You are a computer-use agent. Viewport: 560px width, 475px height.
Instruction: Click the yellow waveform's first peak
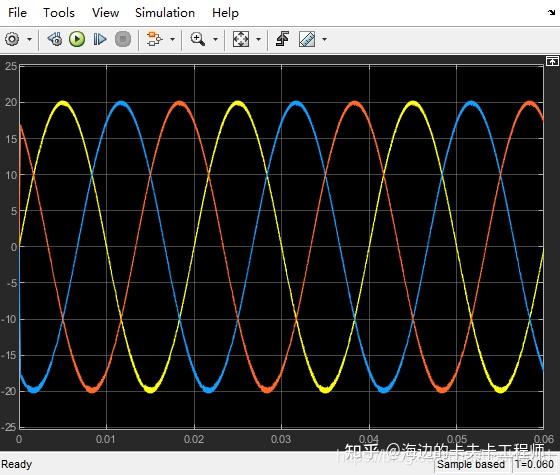tap(63, 104)
